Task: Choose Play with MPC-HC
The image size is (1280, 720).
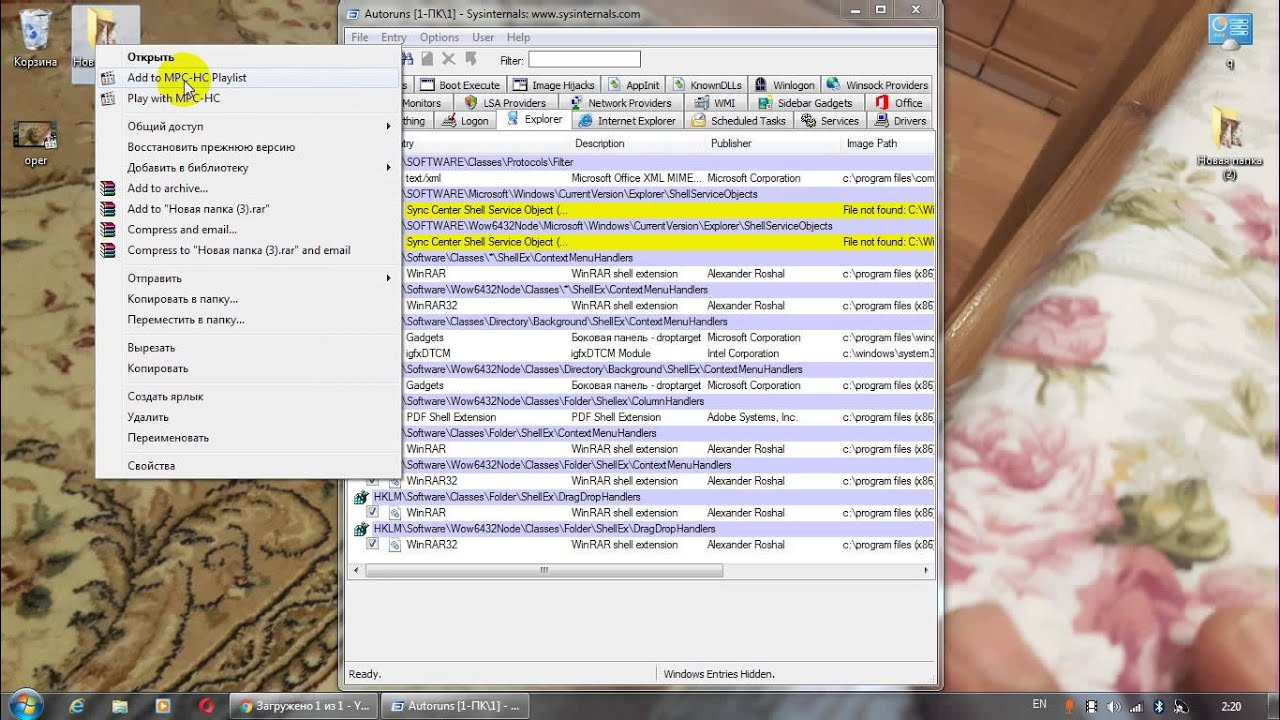Action: [248, 98]
